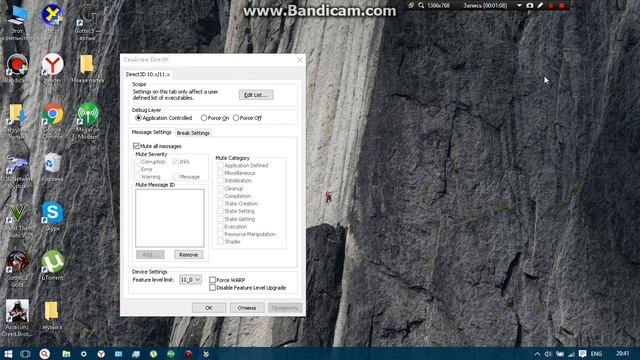The image size is (640, 360).
Task: Open the Feature level limit dropdown
Action: click(190, 280)
